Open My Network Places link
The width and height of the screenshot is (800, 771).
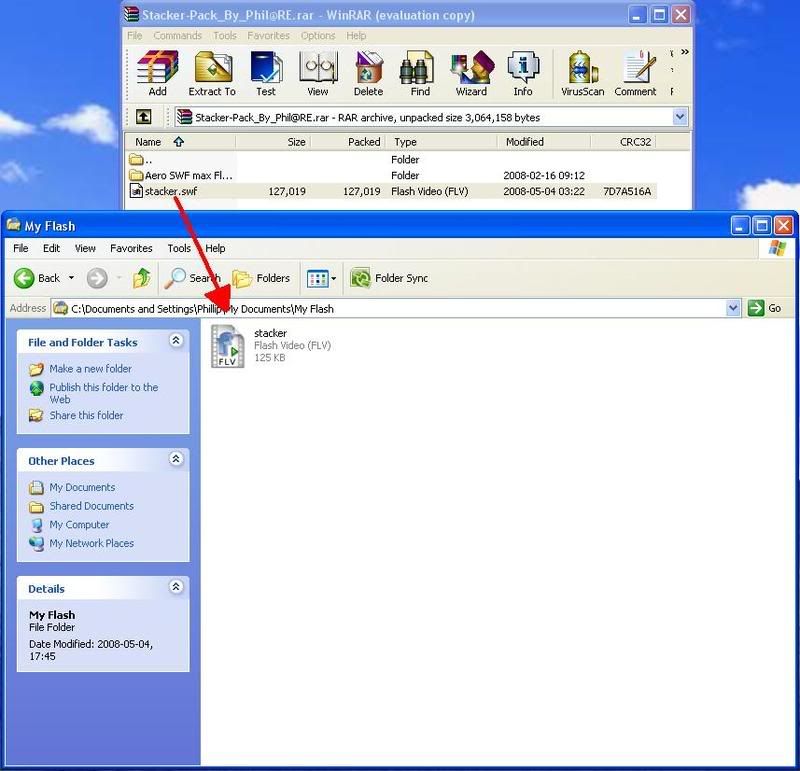click(91, 543)
